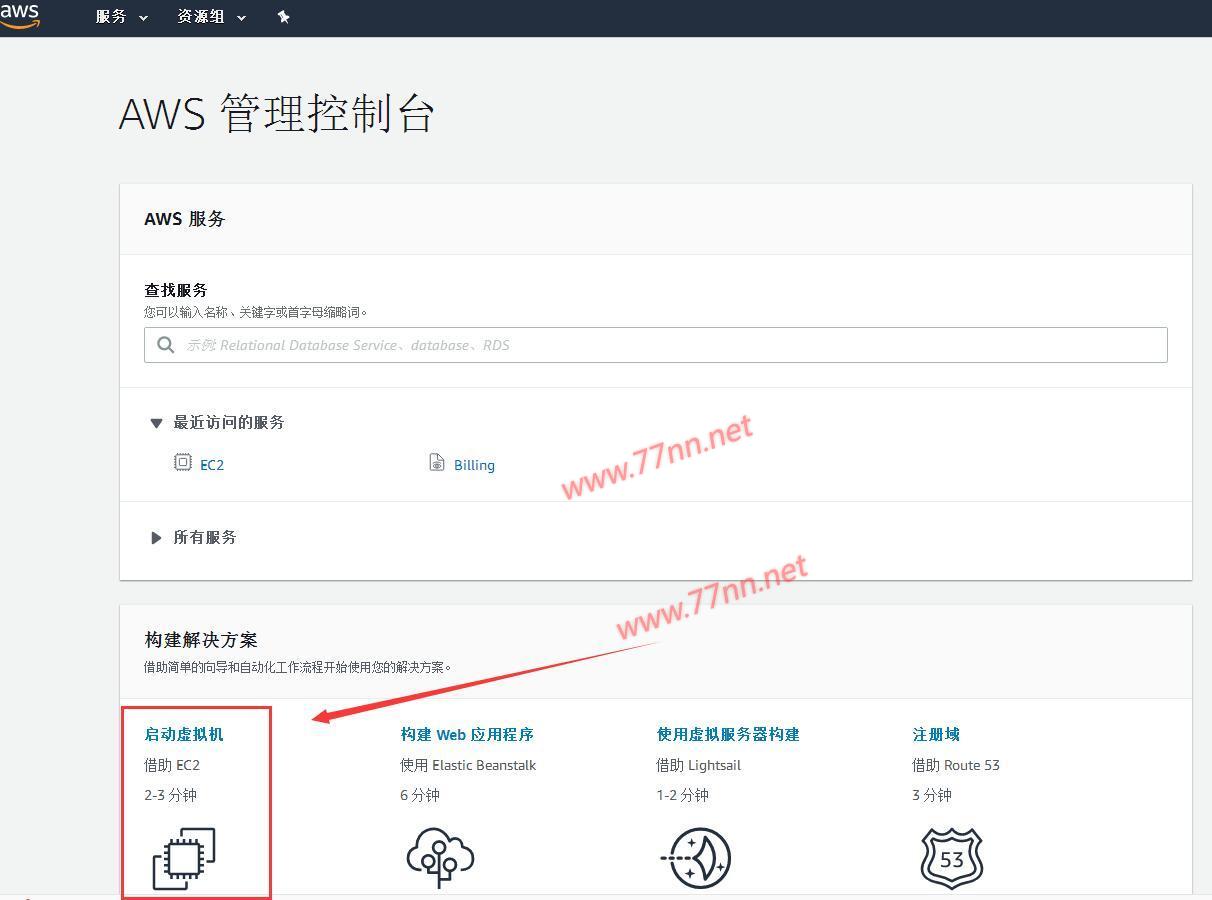
Task: Open the 构建 Web 应用程序 link
Action: [x=467, y=734]
